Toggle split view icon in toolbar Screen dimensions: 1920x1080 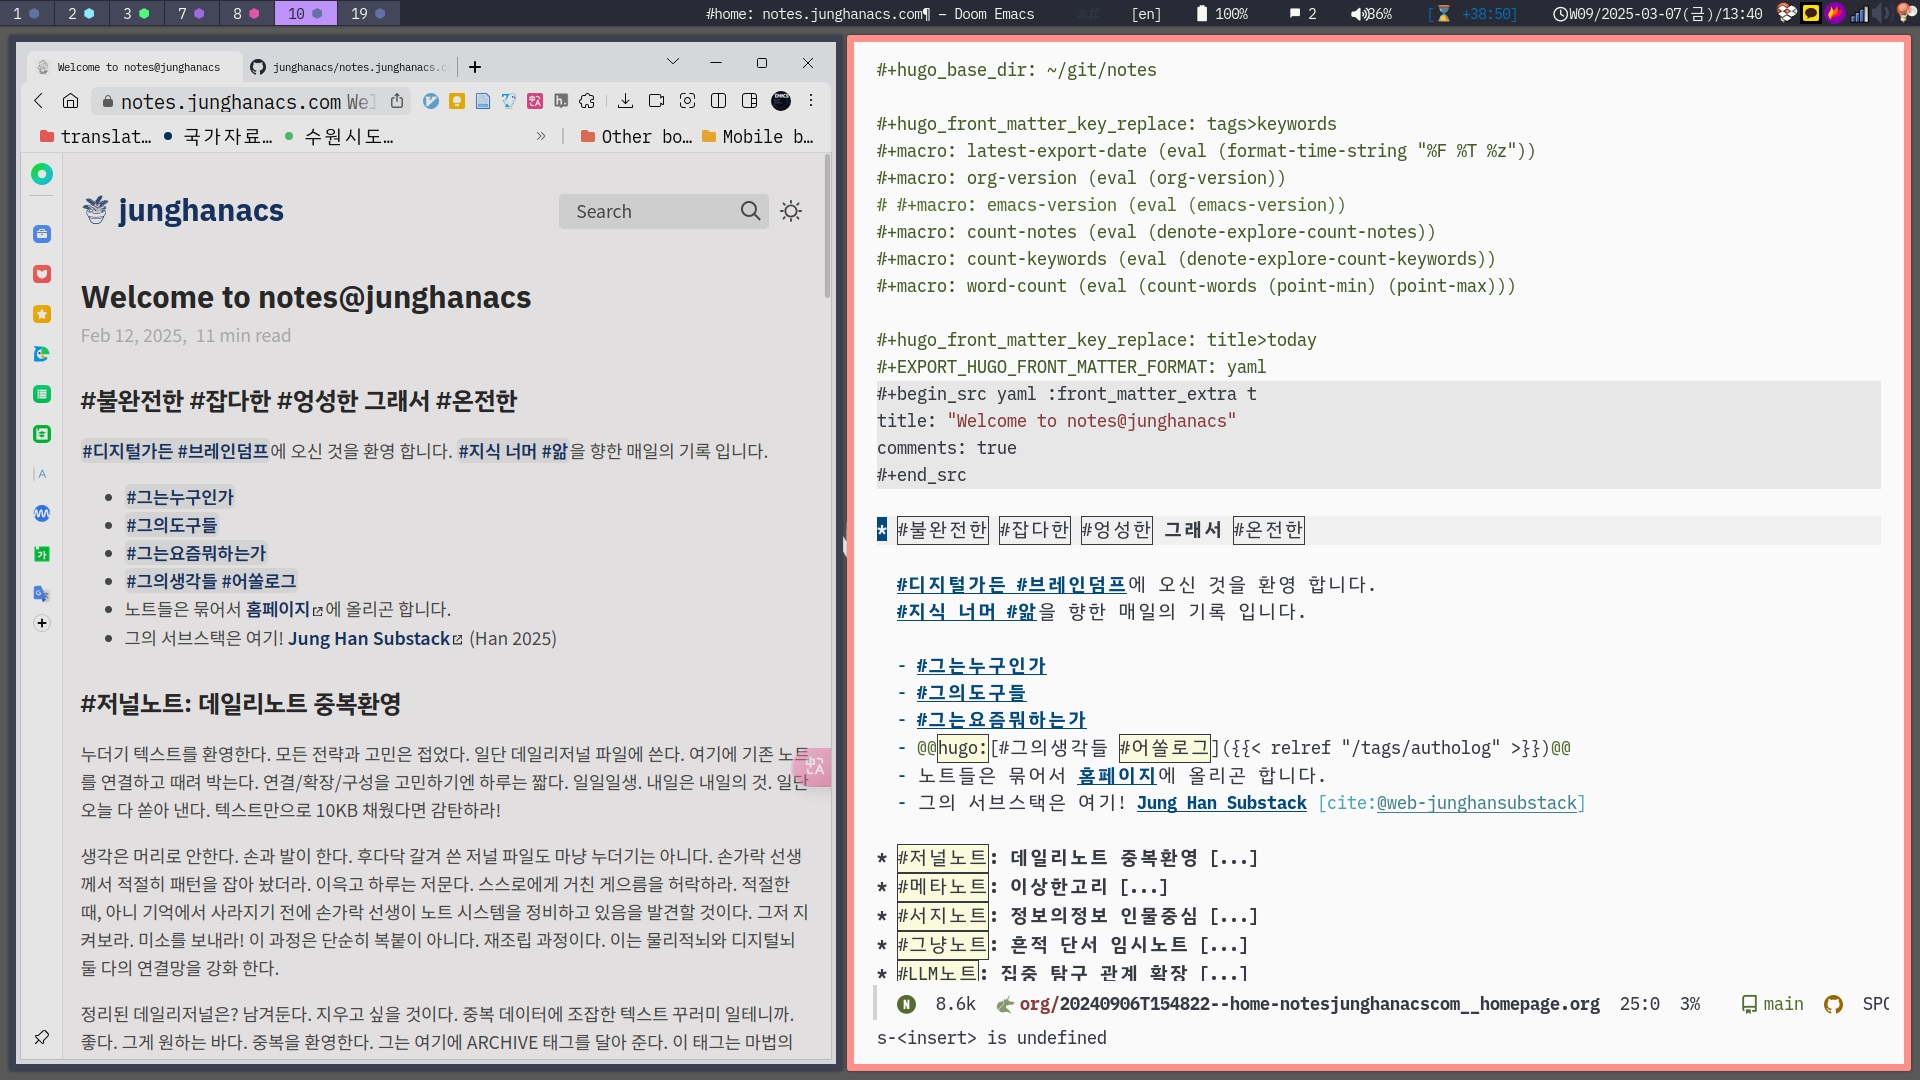[x=718, y=101]
